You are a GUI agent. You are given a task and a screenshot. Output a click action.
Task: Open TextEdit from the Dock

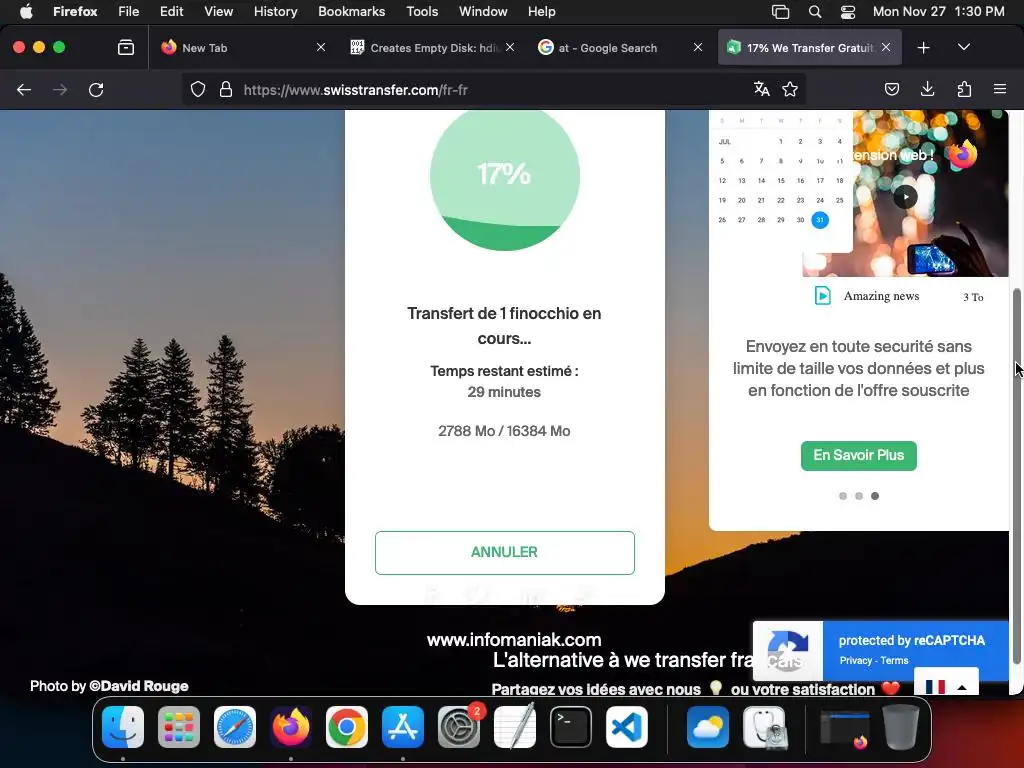click(515, 727)
